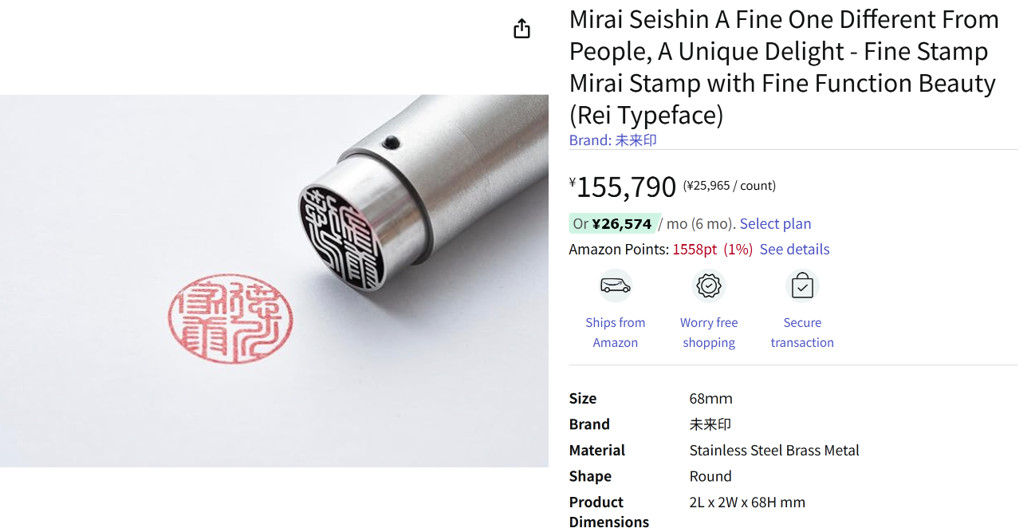Click the Mirai Seishin product title
This screenshot has width=1035, height=532.
[783, 67]
